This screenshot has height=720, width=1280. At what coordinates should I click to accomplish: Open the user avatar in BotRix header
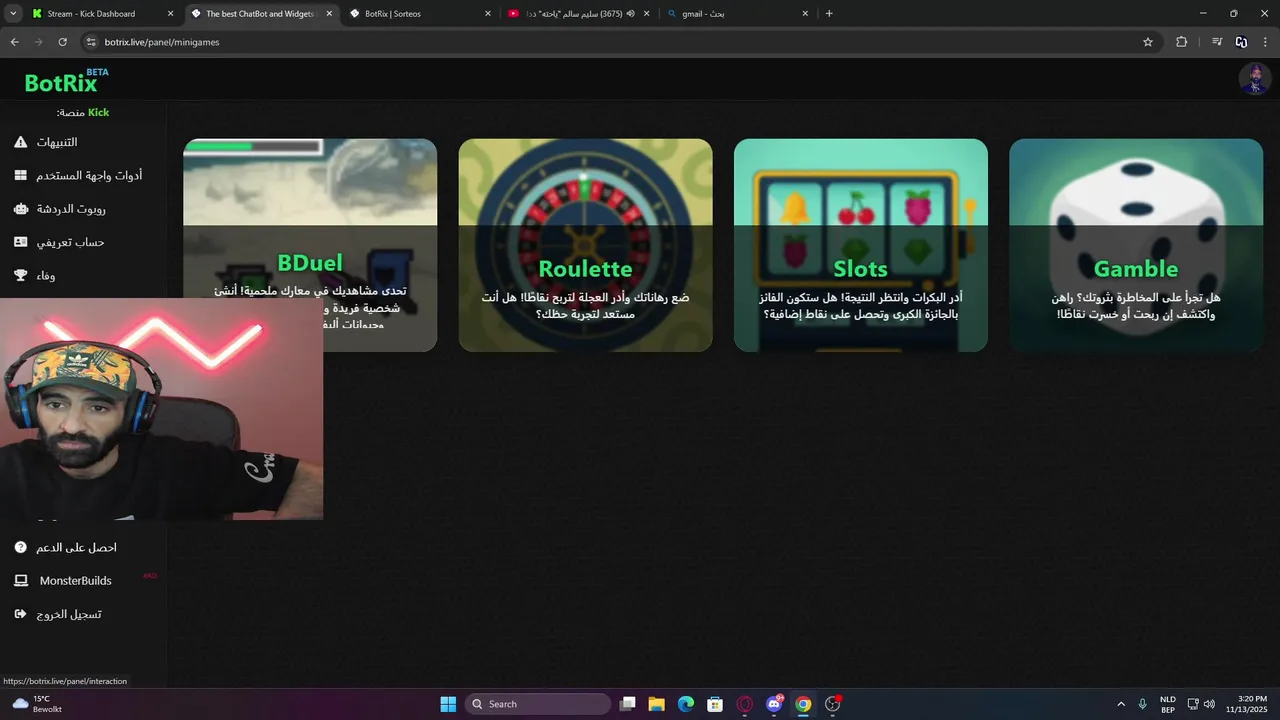coord(1254,79)
